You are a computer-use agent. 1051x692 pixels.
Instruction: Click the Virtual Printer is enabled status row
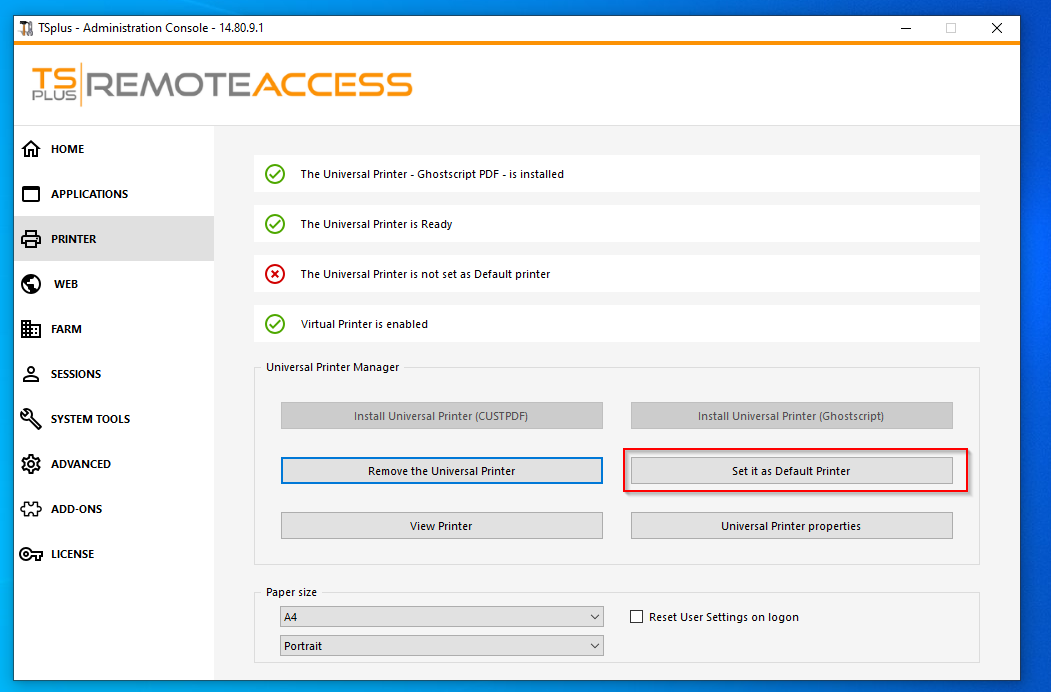point(616,324)
